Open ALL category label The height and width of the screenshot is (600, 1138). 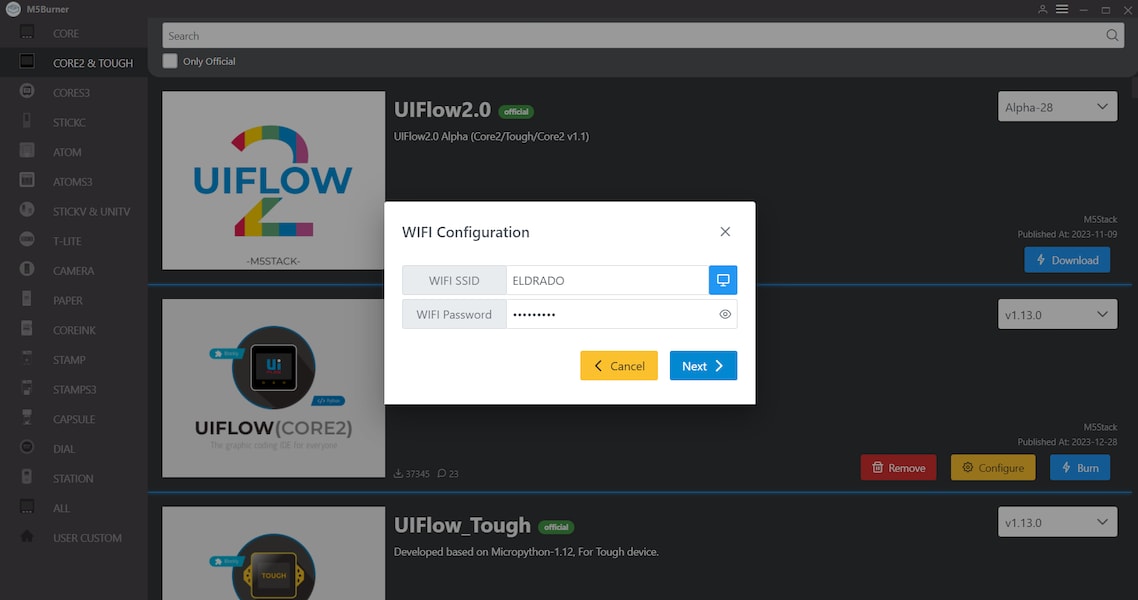[61, 509]
